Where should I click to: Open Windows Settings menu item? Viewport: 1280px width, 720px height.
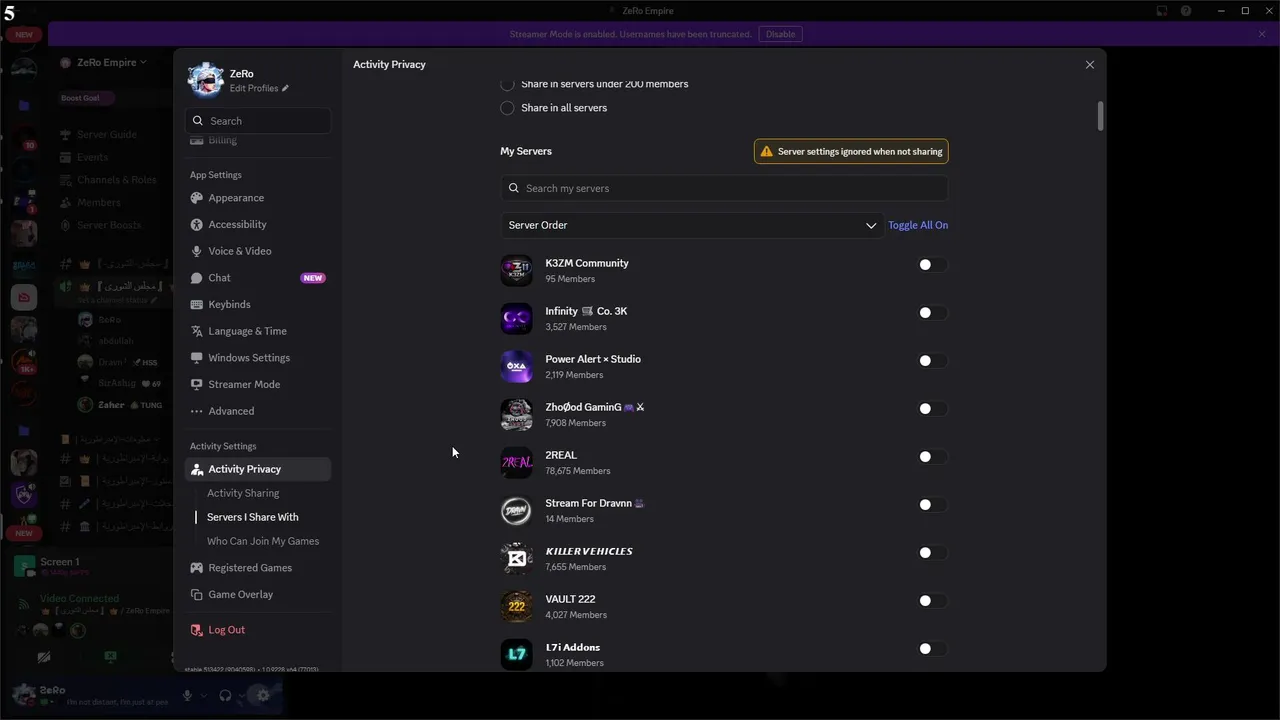tap(249, 358)
